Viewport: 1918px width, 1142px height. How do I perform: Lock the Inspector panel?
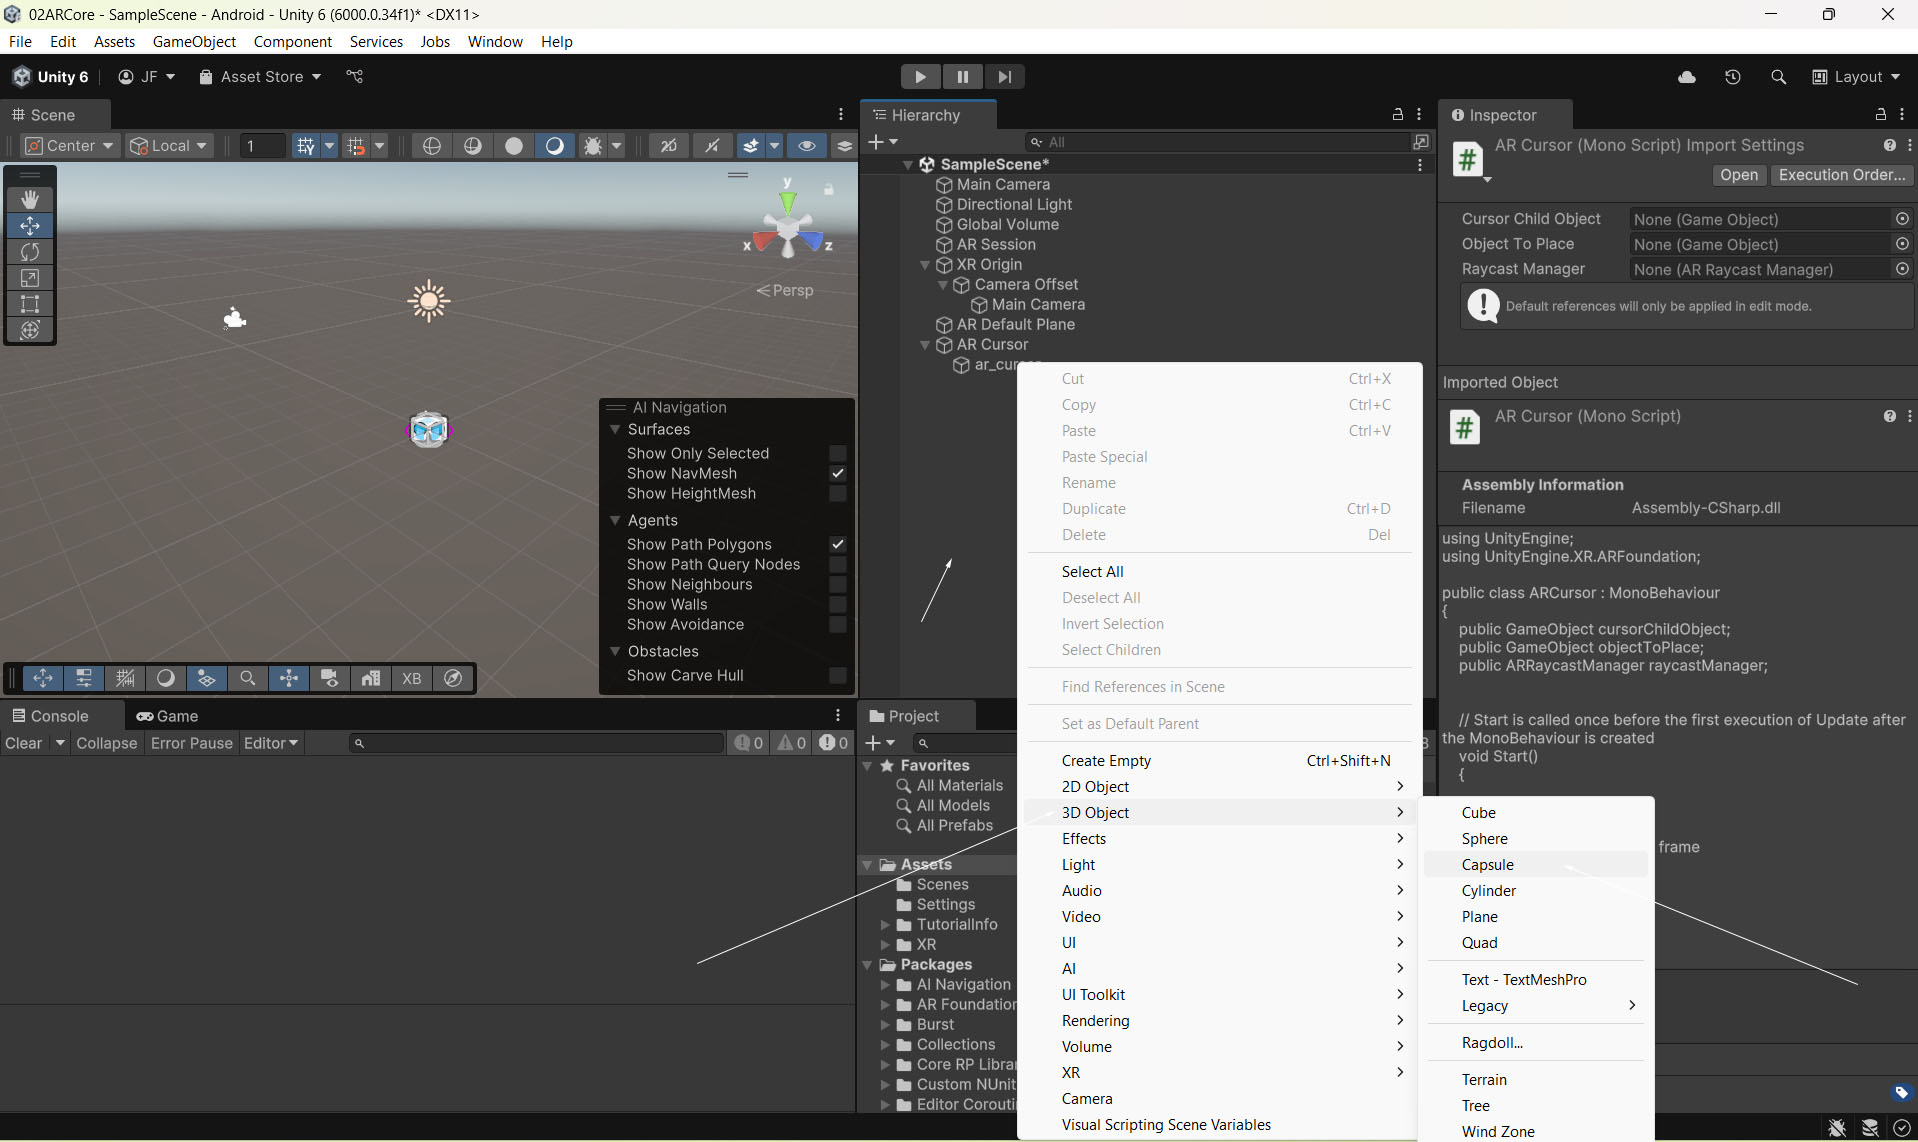click(x=1880, y=115)
